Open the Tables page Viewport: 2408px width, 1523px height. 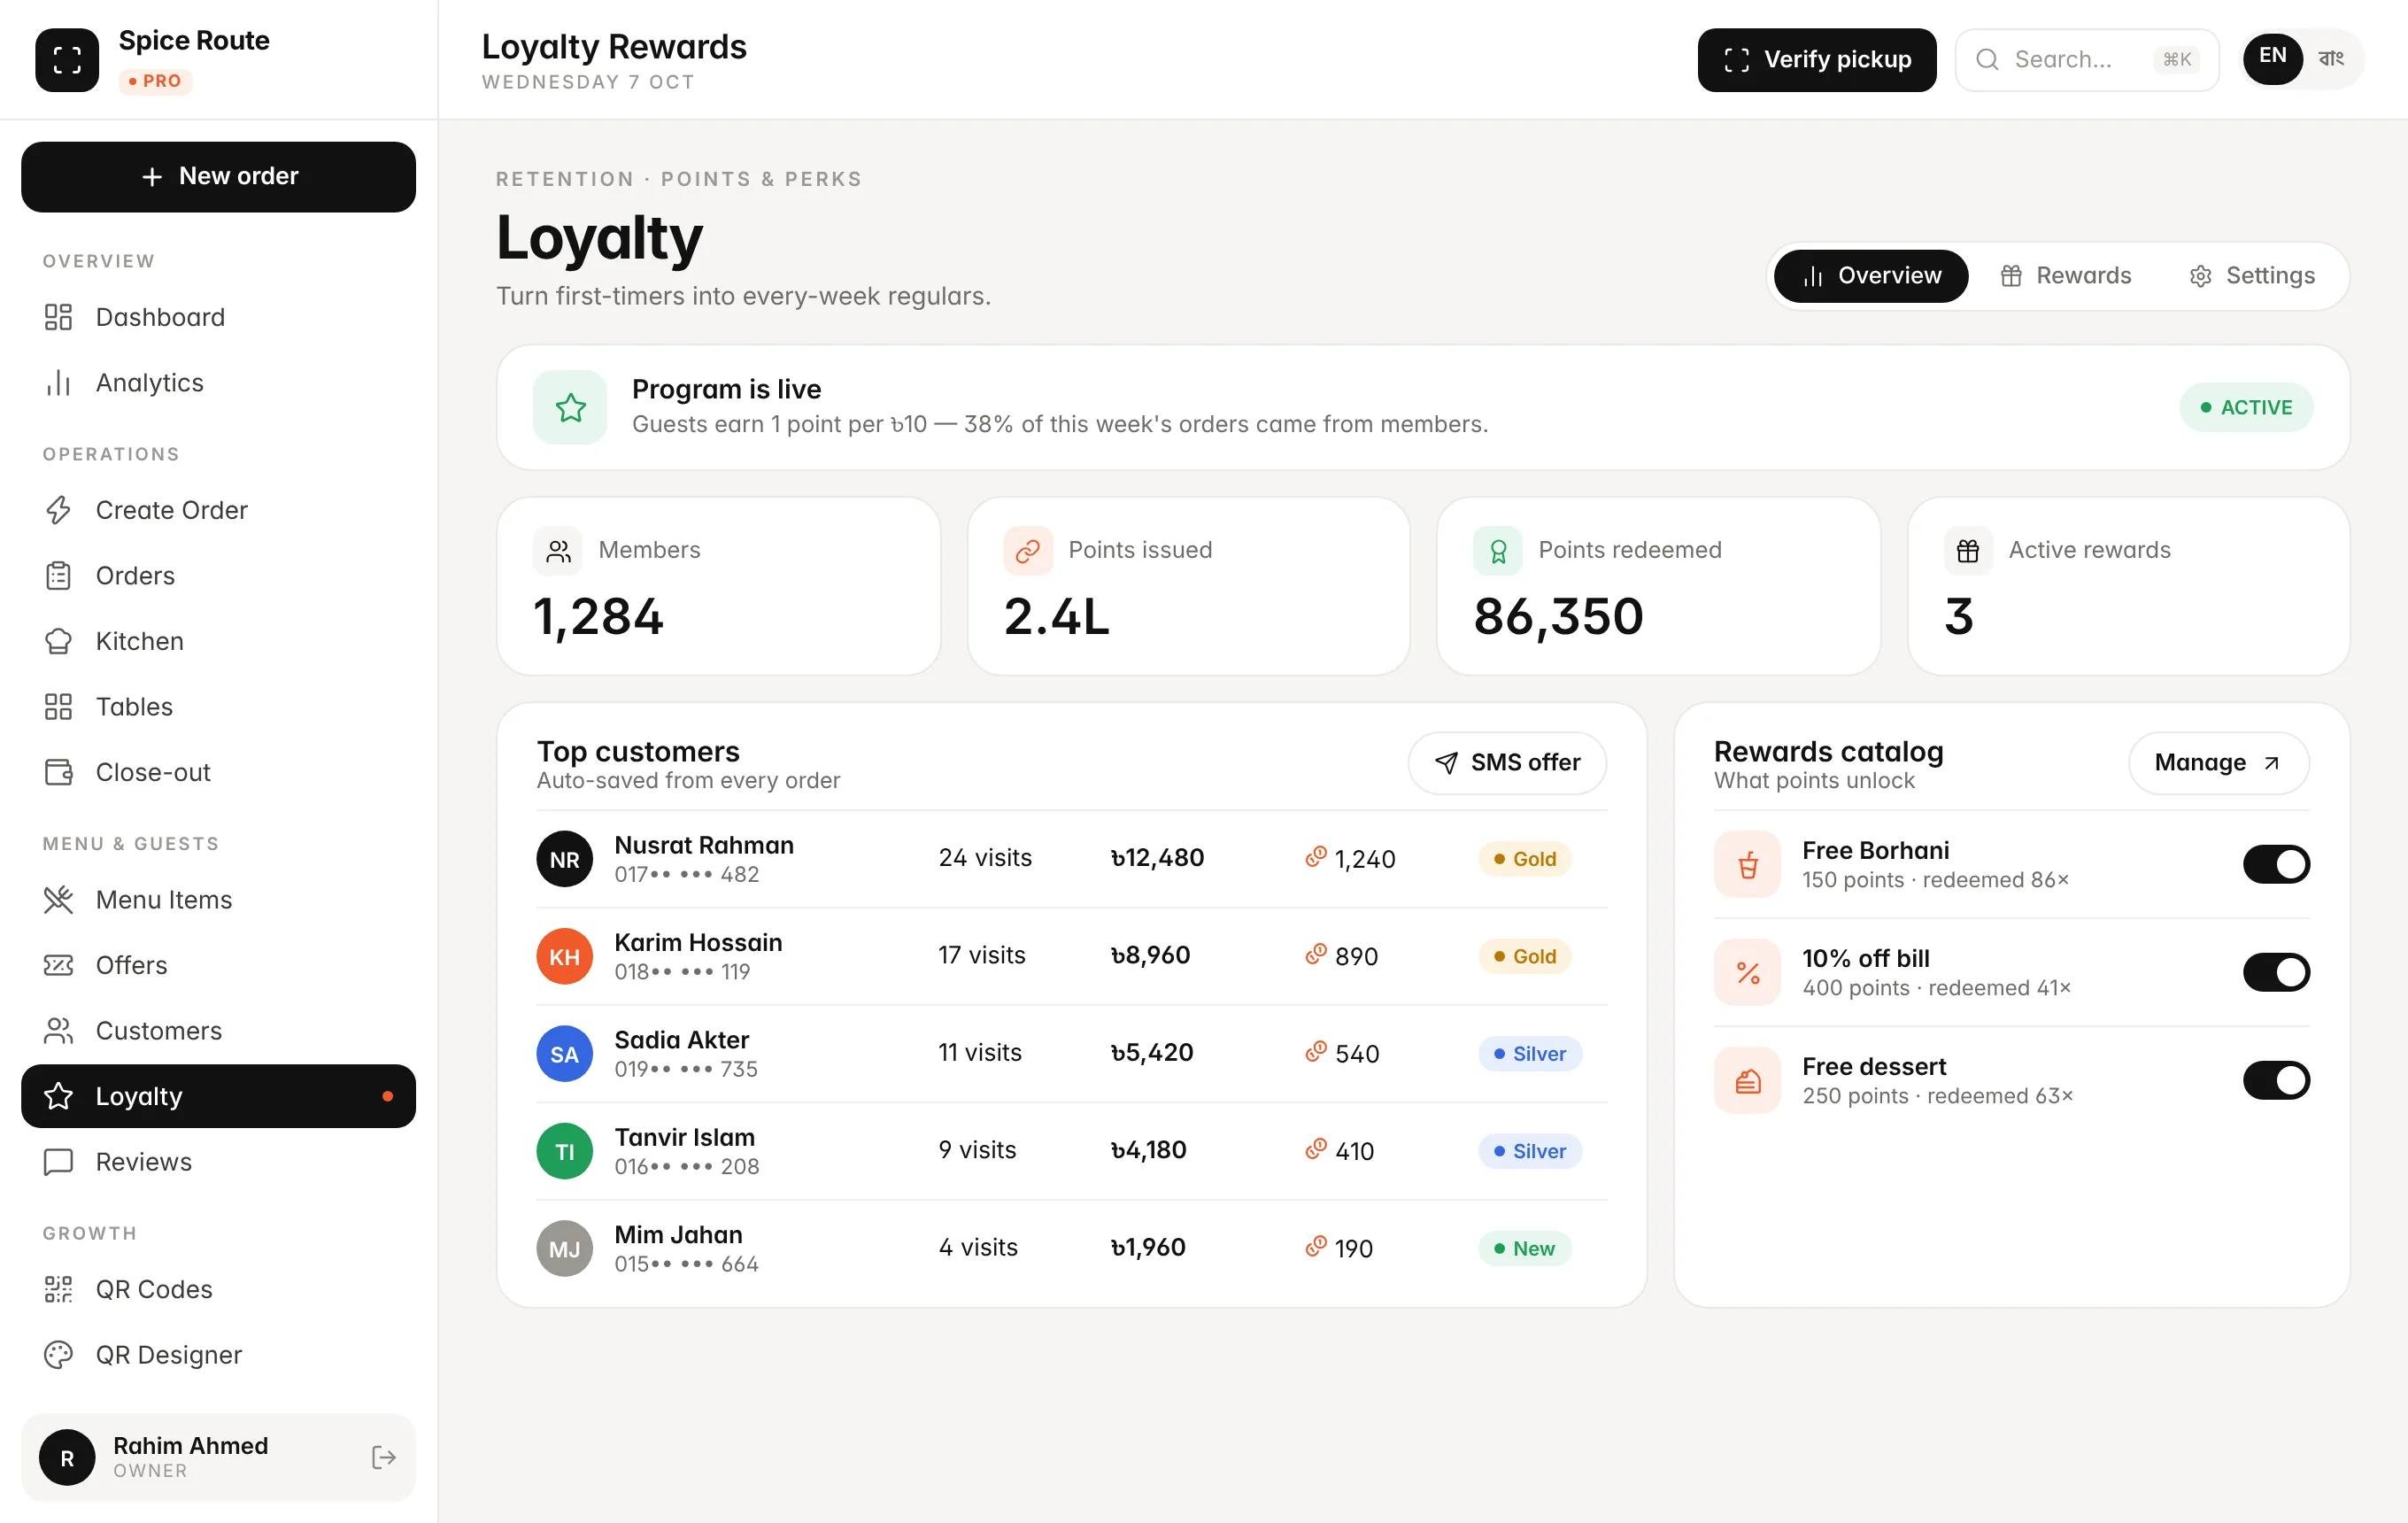(218, 707)
